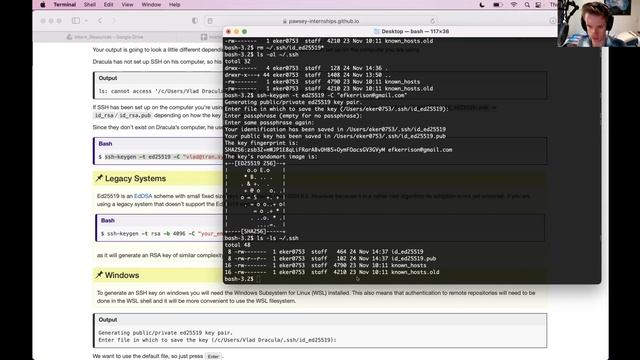Click the Safari toolbar icon left of the address bar
Screen dimensions: 640x360
point(210,20)
